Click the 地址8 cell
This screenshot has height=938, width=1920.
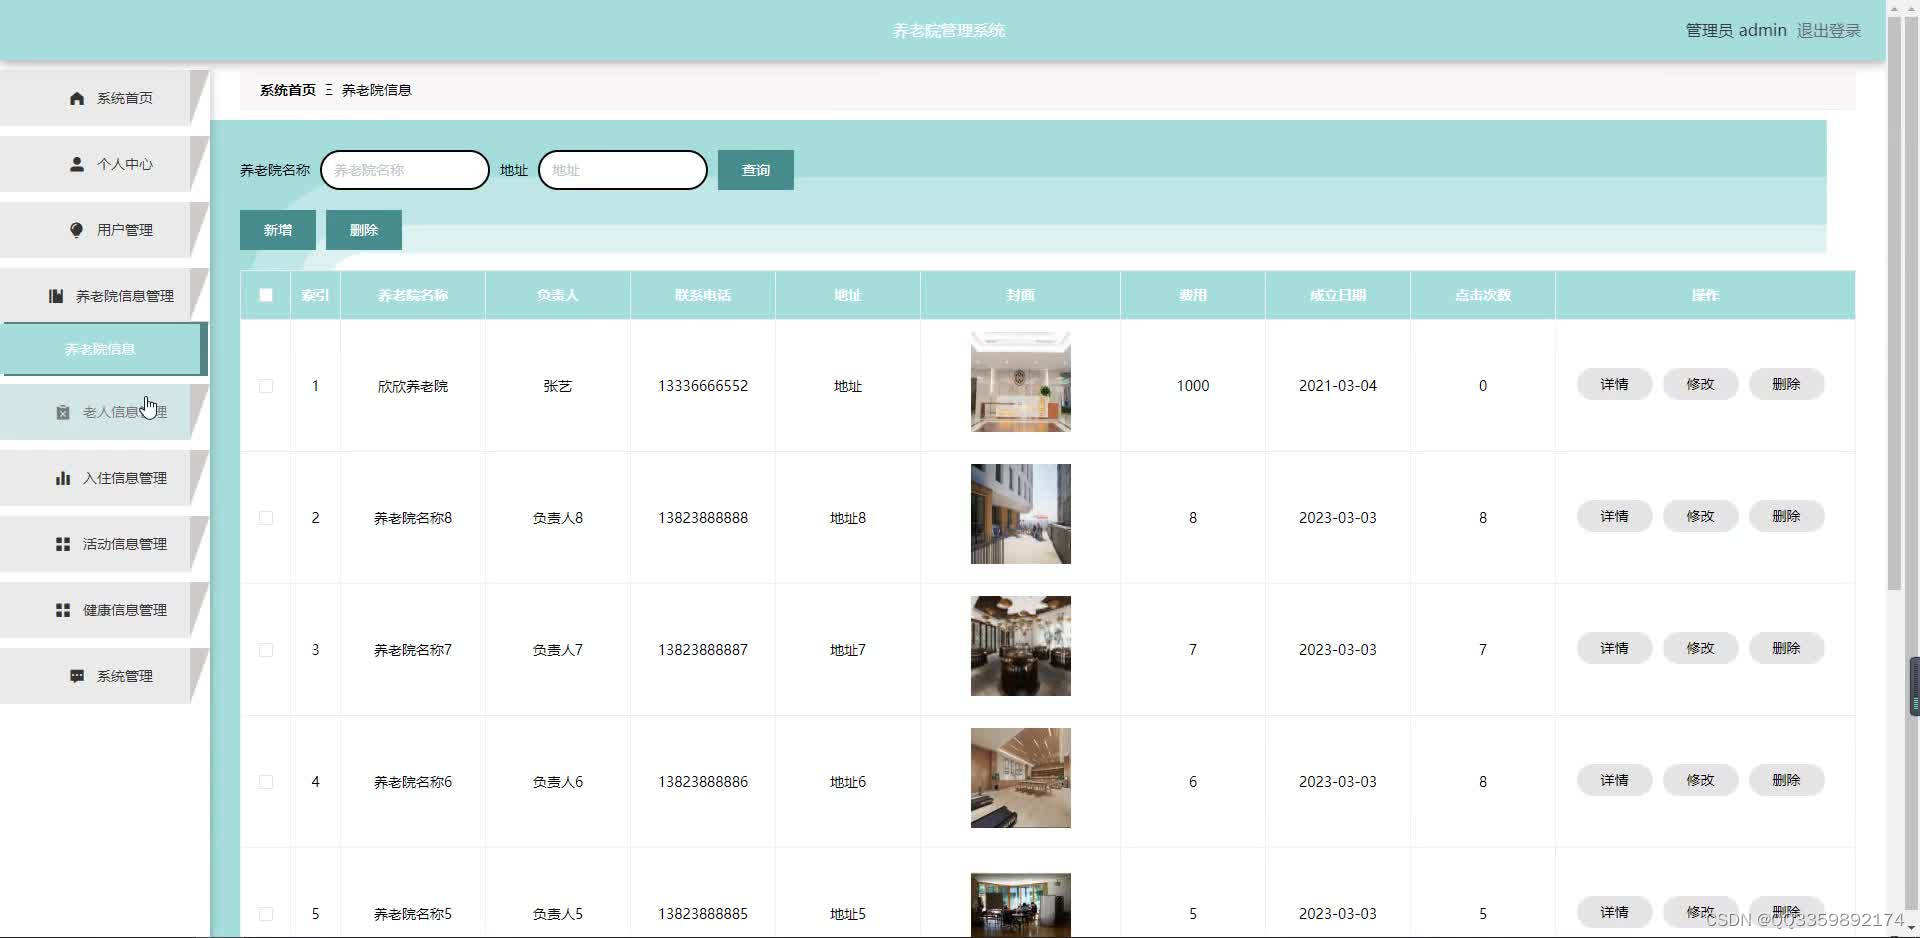click(848, 518)
